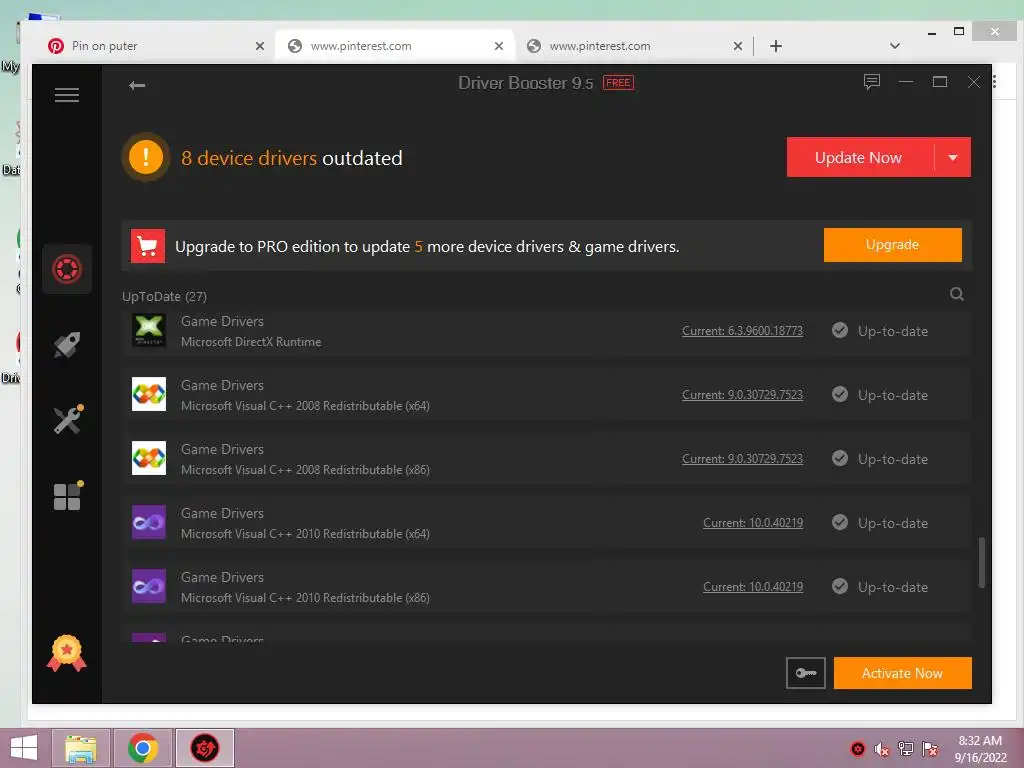Open Visual C++ 2008 (x64) version link
Viewport: 1024px width, 768px height.
(x=743, y=395)
